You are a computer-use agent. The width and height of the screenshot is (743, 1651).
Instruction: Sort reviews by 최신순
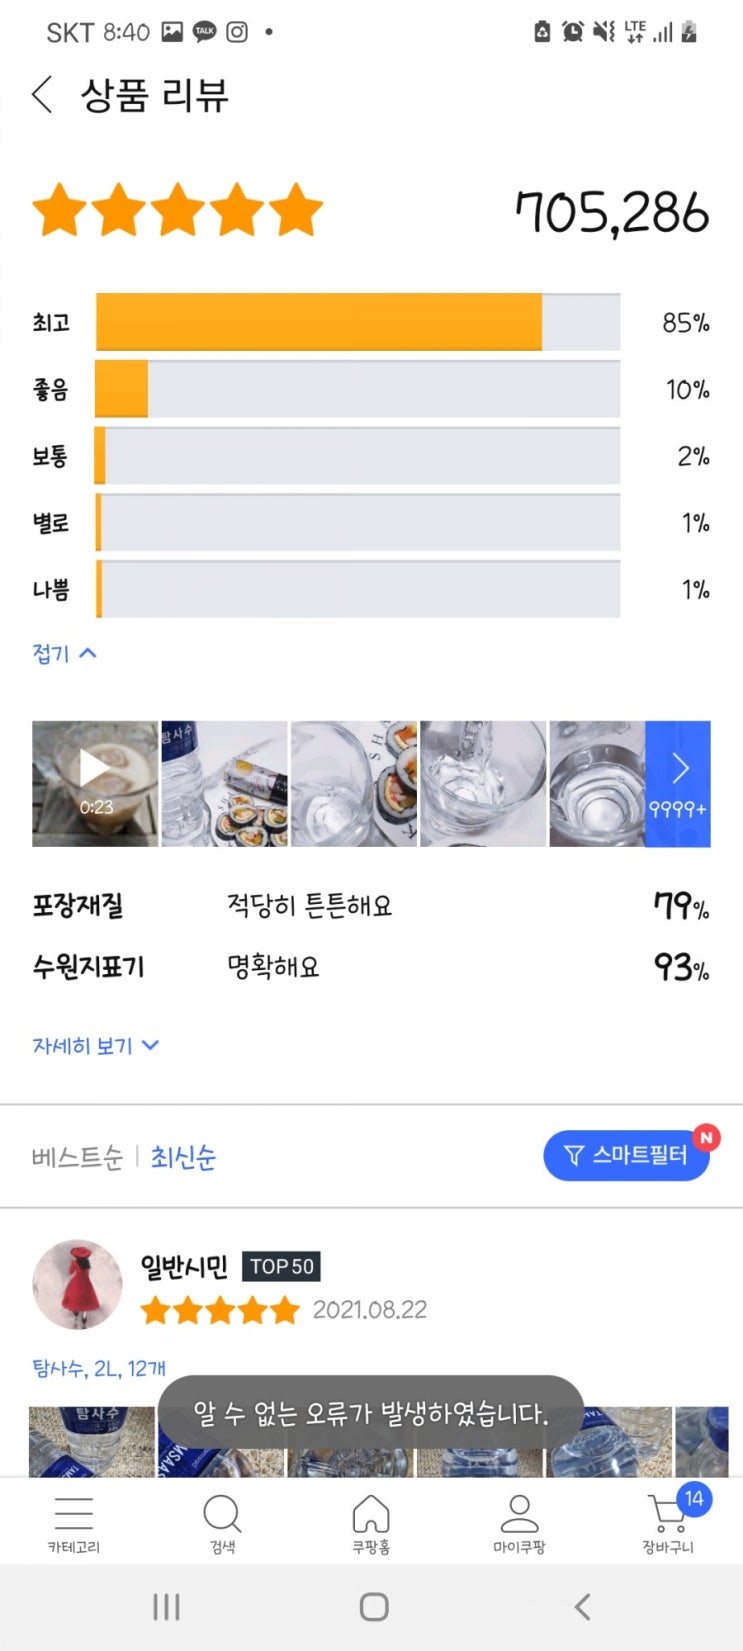point(183,1157)
